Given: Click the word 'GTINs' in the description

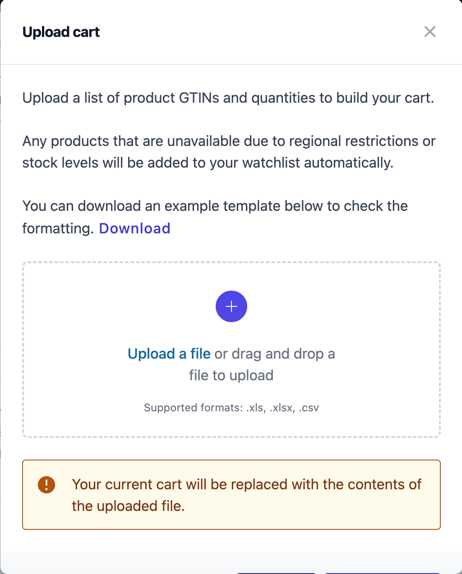Looking at the screenshot, I should click(x=199, y=98).
